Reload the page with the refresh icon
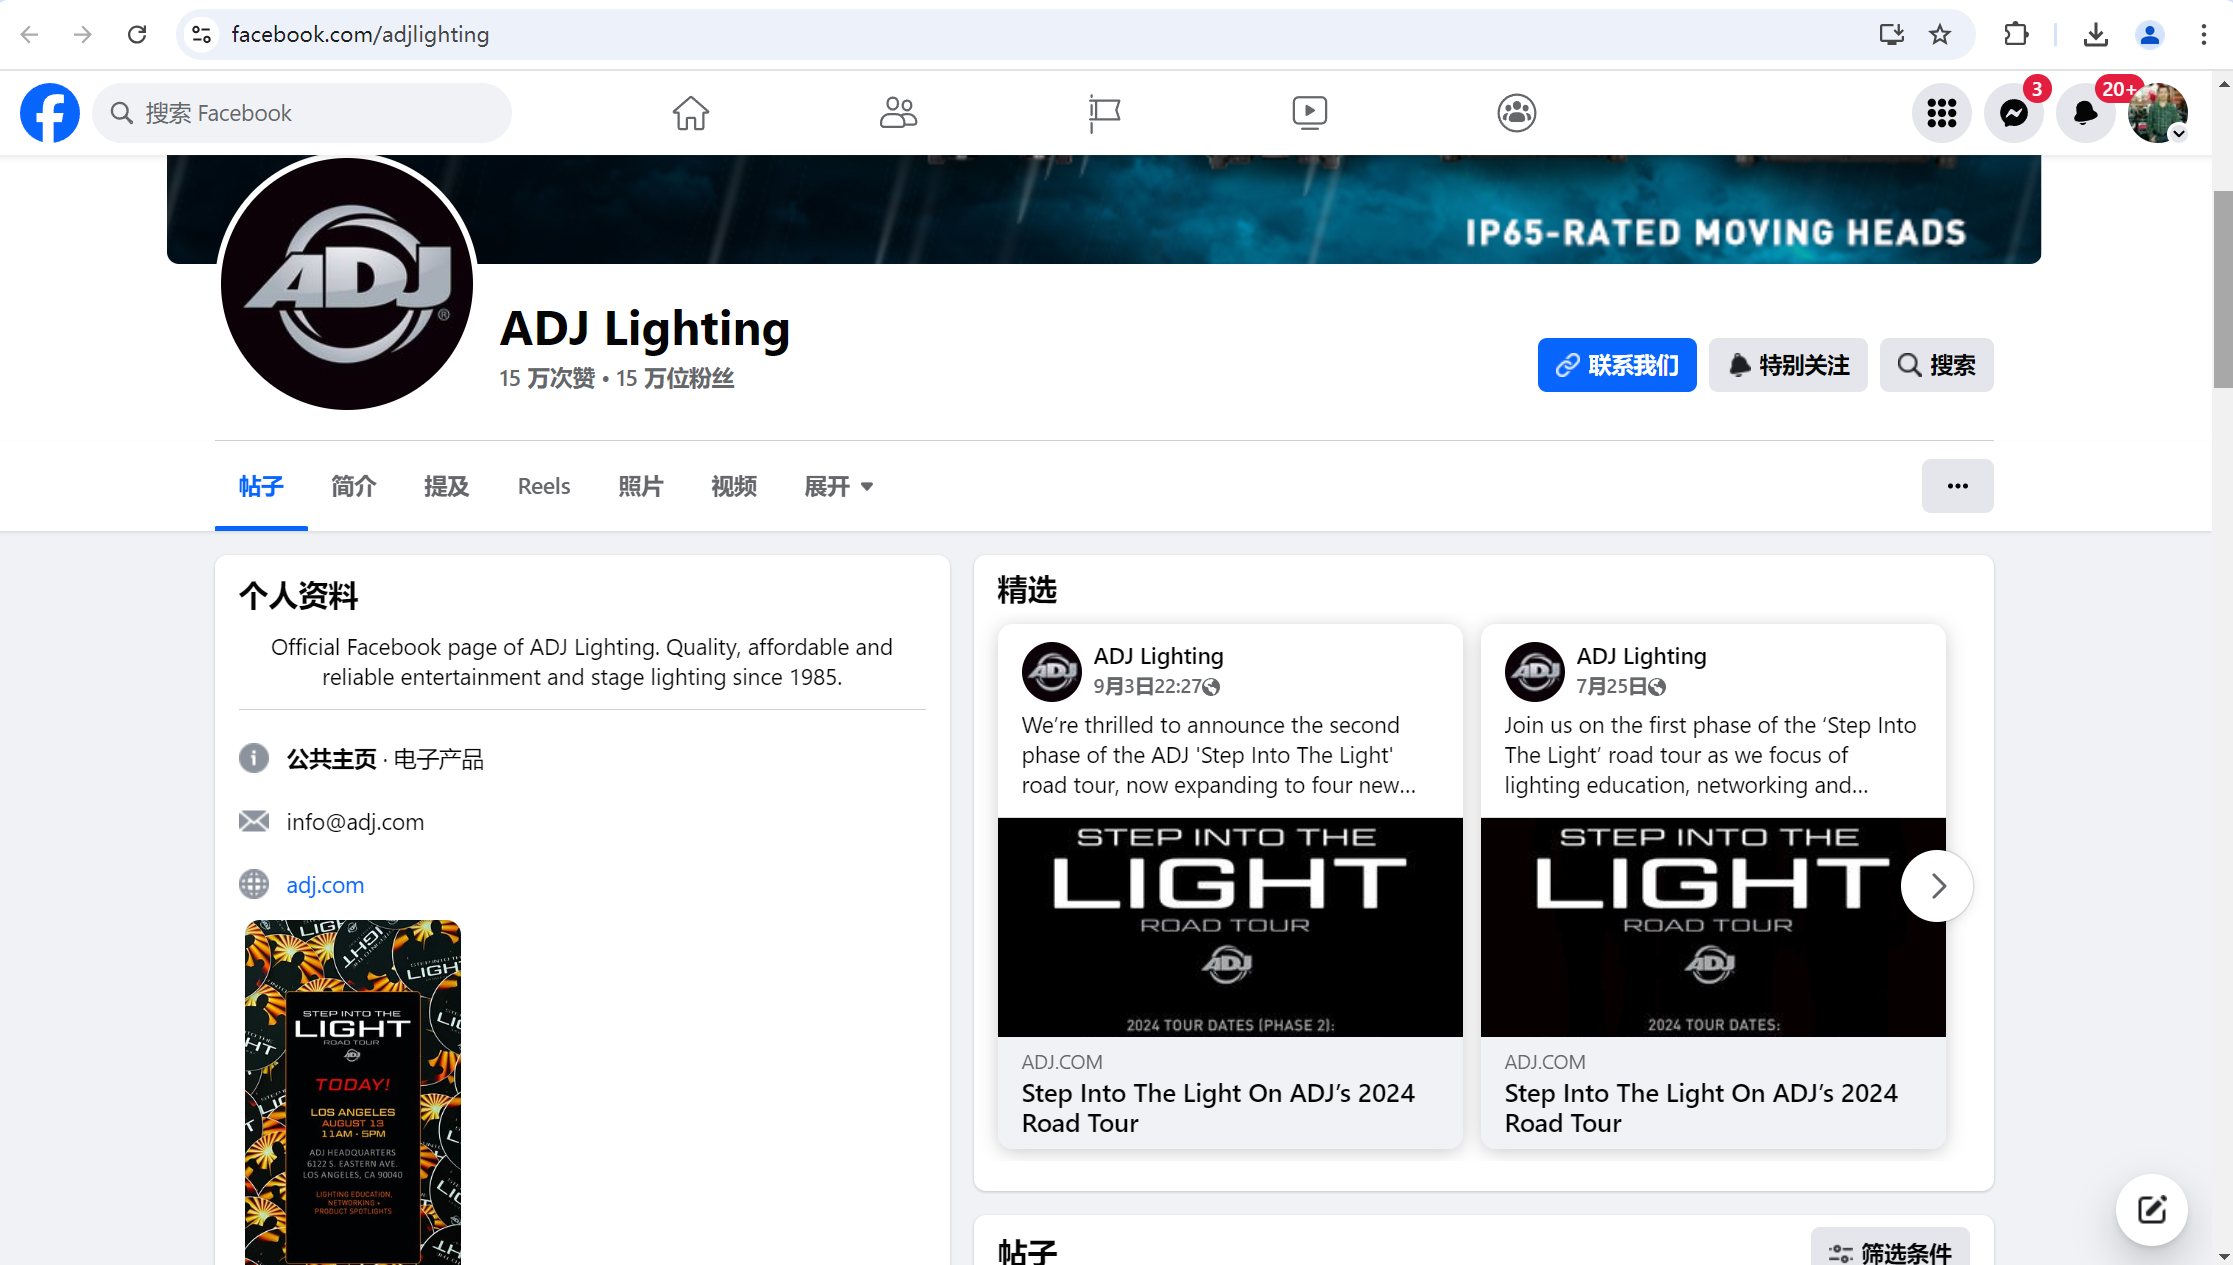The image size is (2233, 1265). (x=137, y=35)
